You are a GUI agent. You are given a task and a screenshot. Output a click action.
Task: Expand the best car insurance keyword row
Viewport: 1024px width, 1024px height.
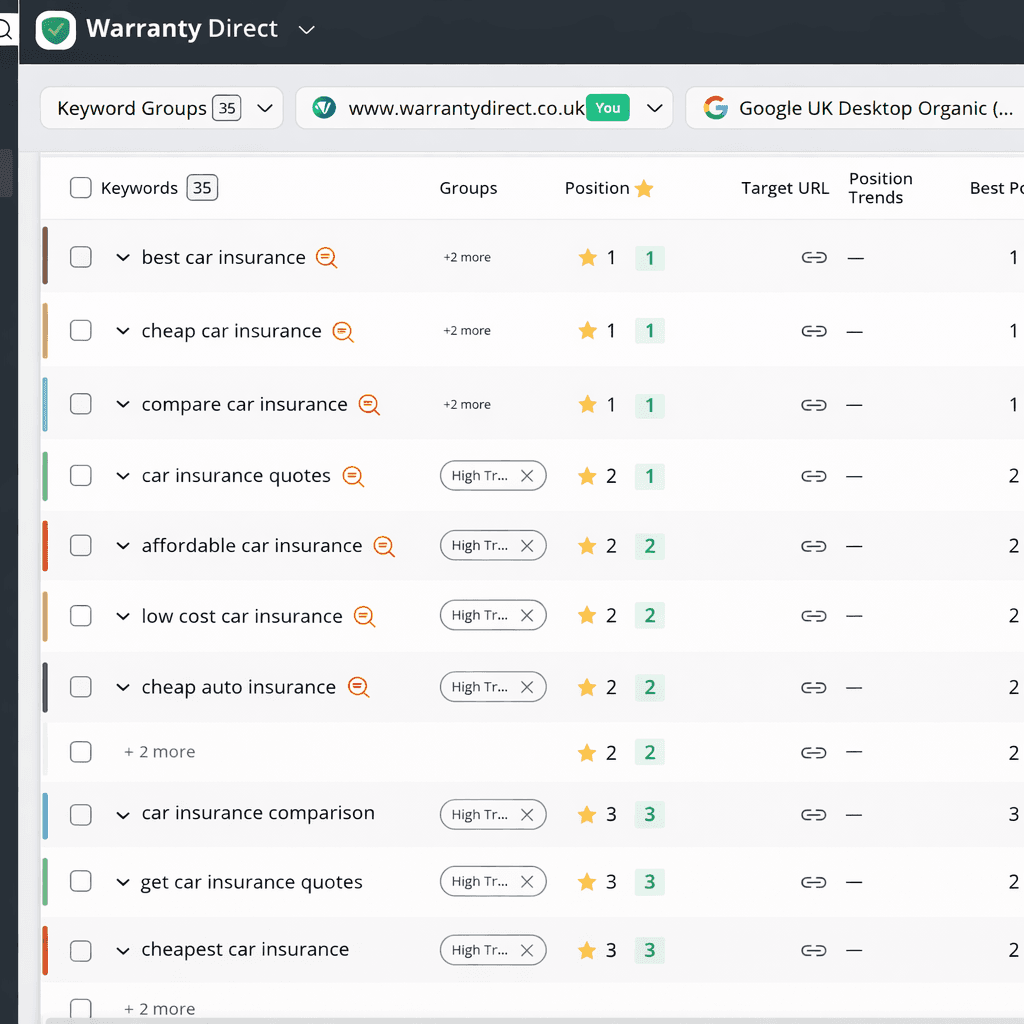tap(123, 258)
